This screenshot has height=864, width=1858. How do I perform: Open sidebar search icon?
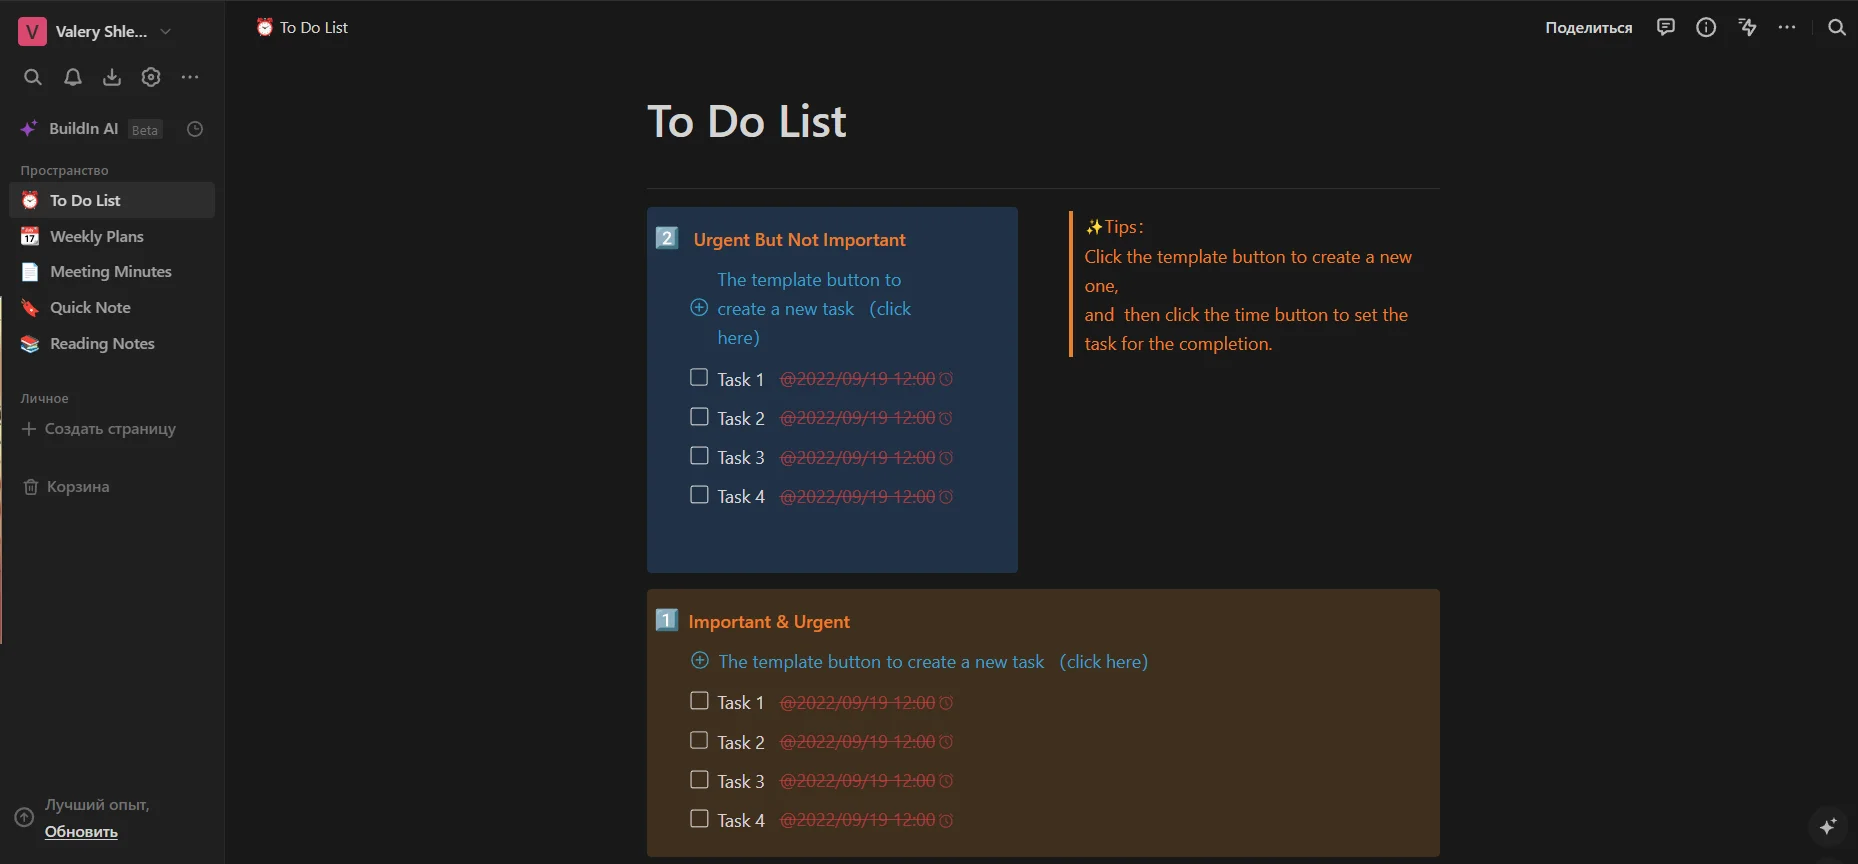click(x=33, y=77)
